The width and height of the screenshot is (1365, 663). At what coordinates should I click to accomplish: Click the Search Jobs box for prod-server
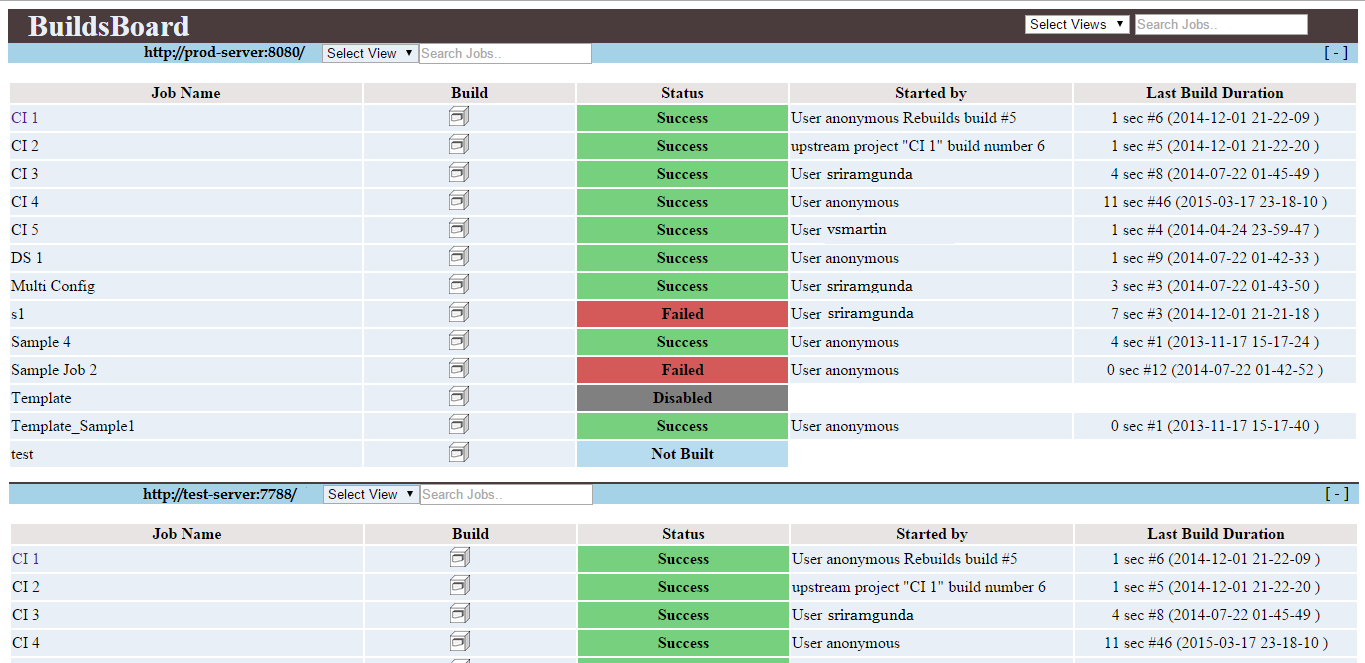click(505, 53)
